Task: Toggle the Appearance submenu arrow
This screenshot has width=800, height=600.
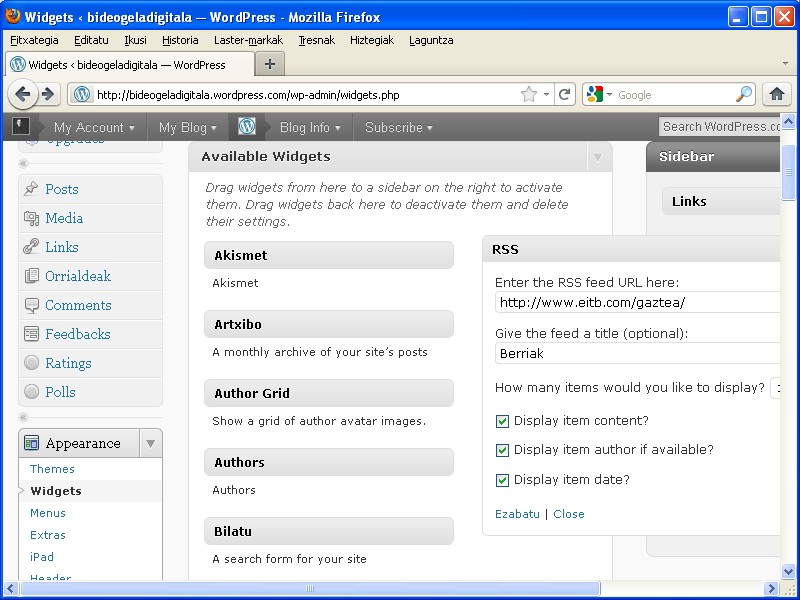Action: (x=151, y=443)
